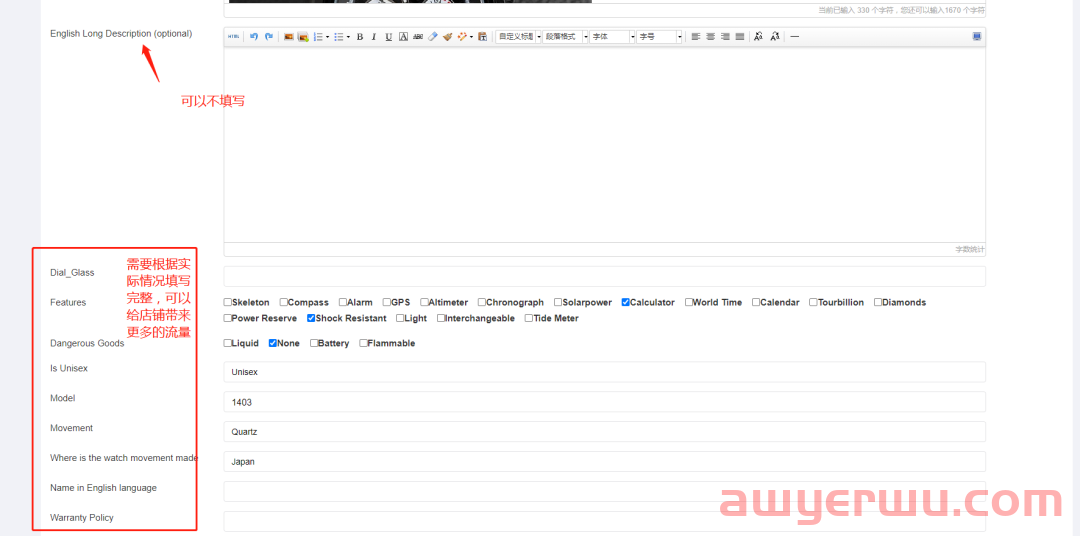Toggle underline formatting in editor
The image size is (1080, 536).
point(389,37)
